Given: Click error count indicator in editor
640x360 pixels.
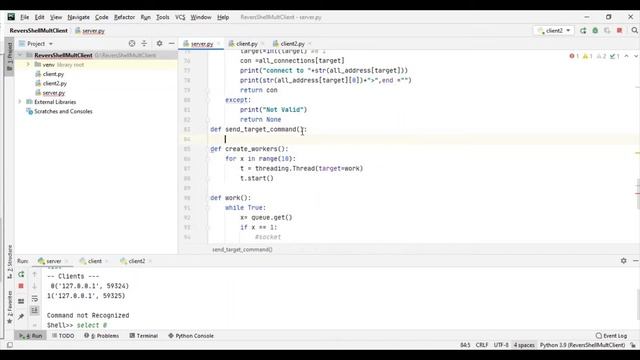Looking at the screenshot, I should pos(574,56).
